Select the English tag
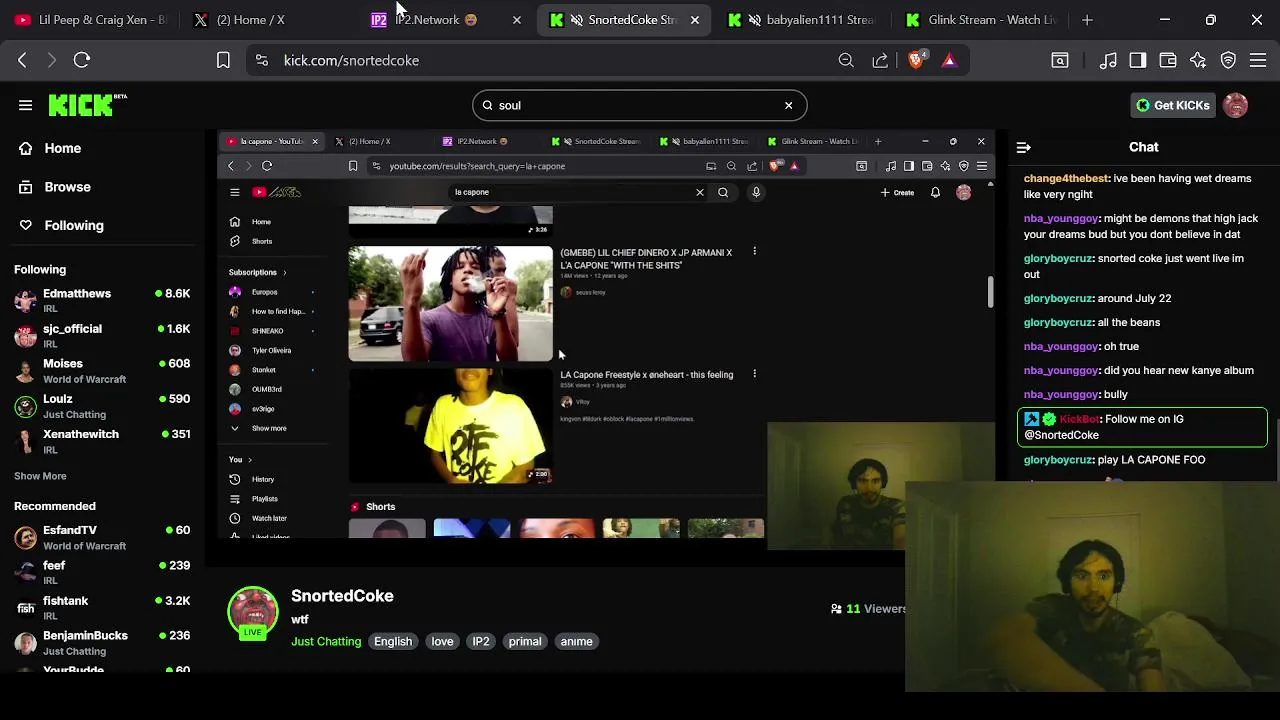The image size is (1280, 720). tap(393, 641)
